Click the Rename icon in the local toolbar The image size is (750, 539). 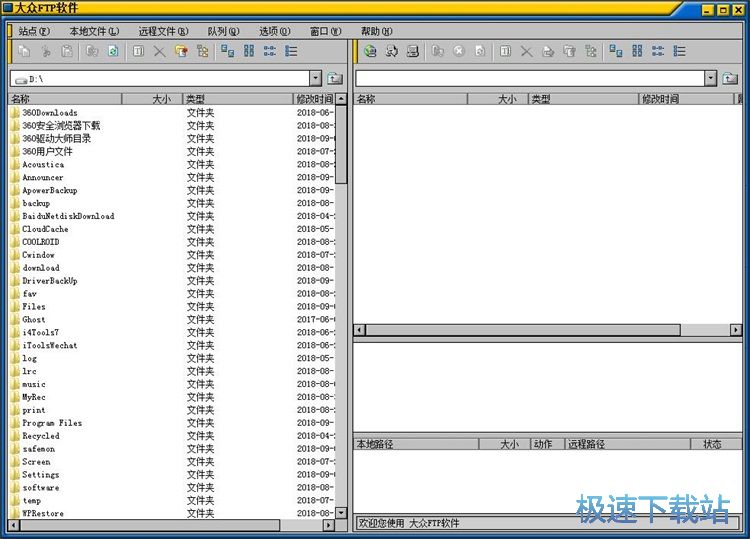point(138,51)
